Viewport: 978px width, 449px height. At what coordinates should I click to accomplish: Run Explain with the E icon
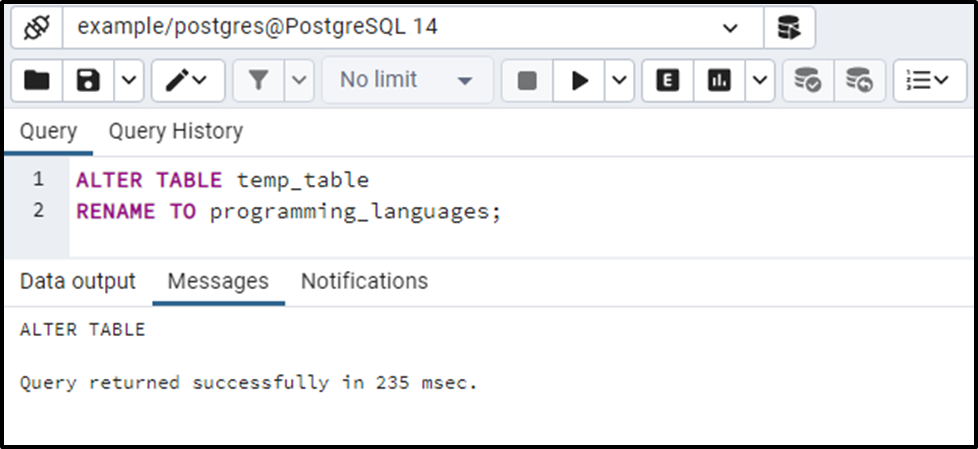(668, 80)
